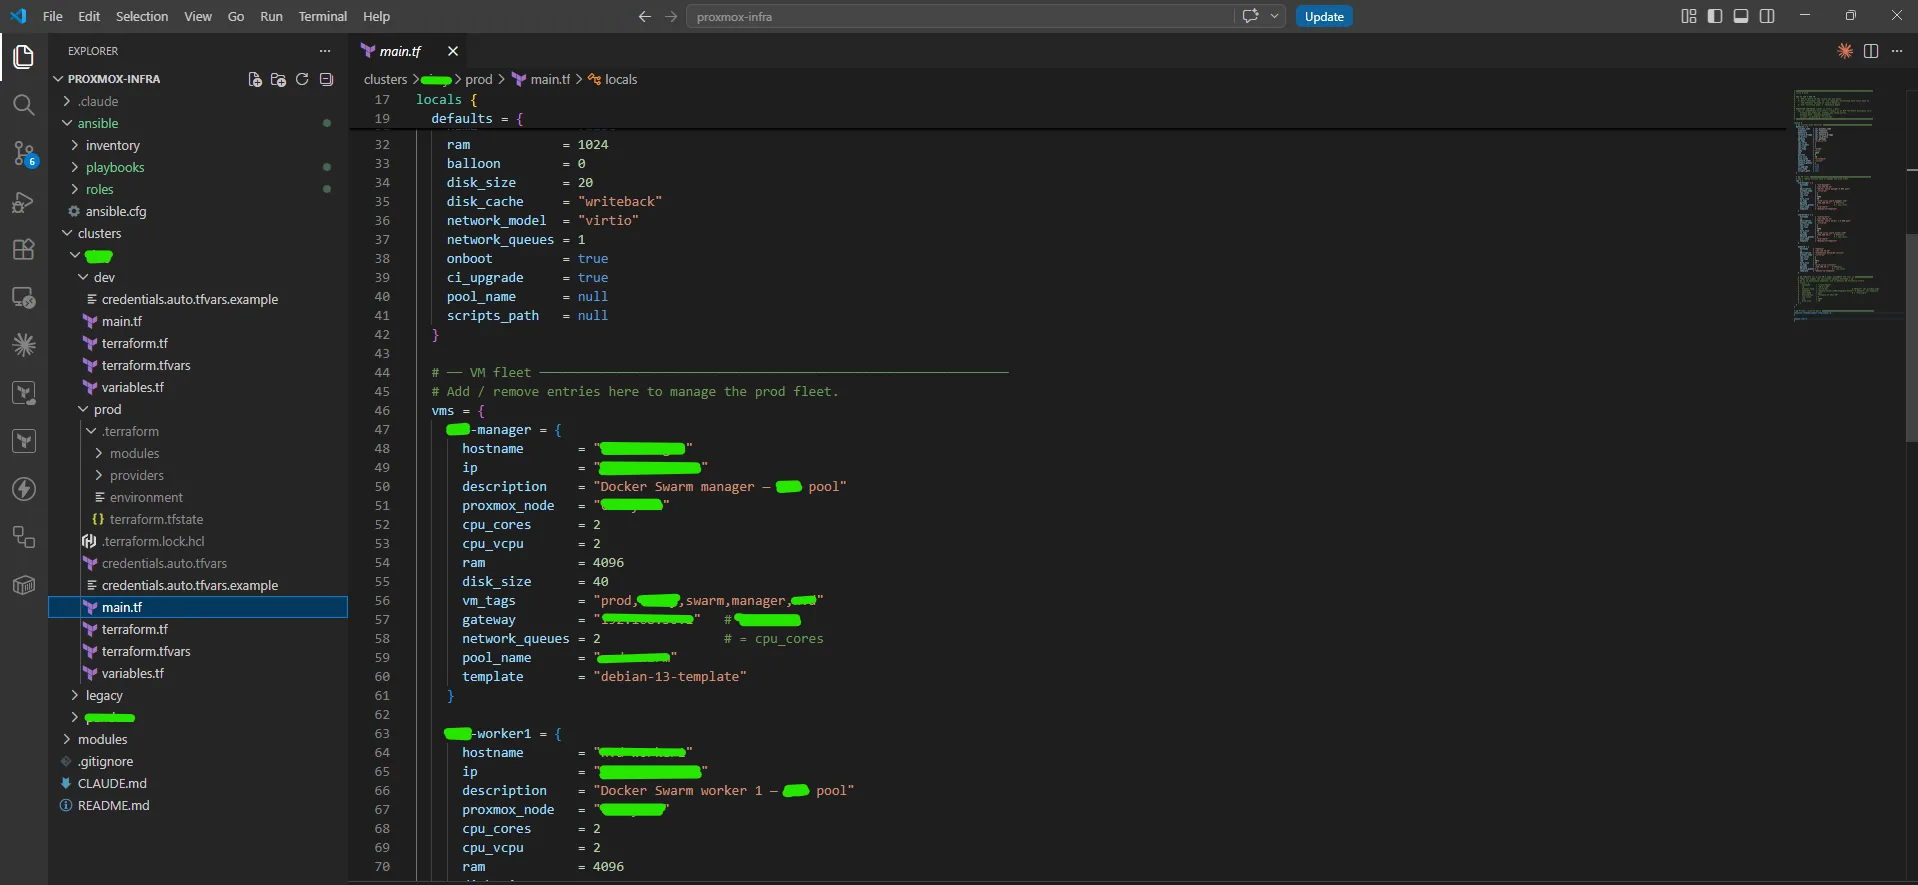Open Explorer views and more actions menu
The image size is (1918, 885).
pos(325,51)
